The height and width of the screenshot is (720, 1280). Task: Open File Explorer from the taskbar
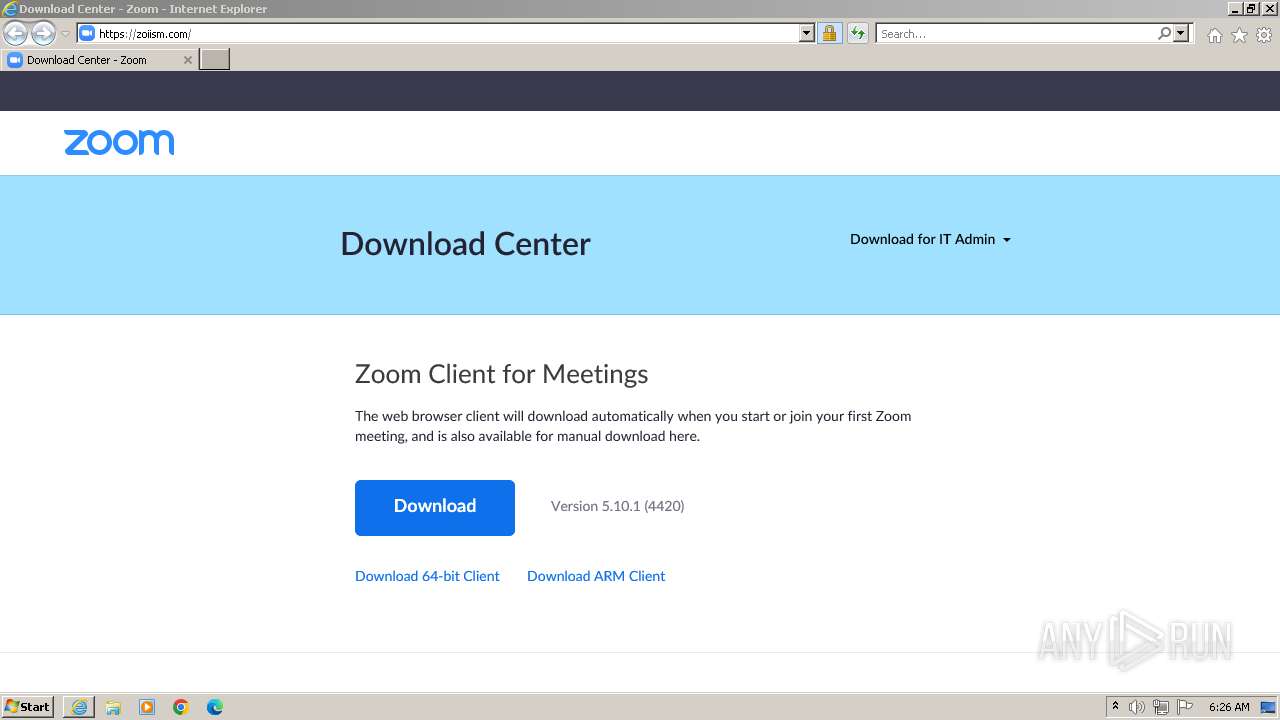pos(113,707)
